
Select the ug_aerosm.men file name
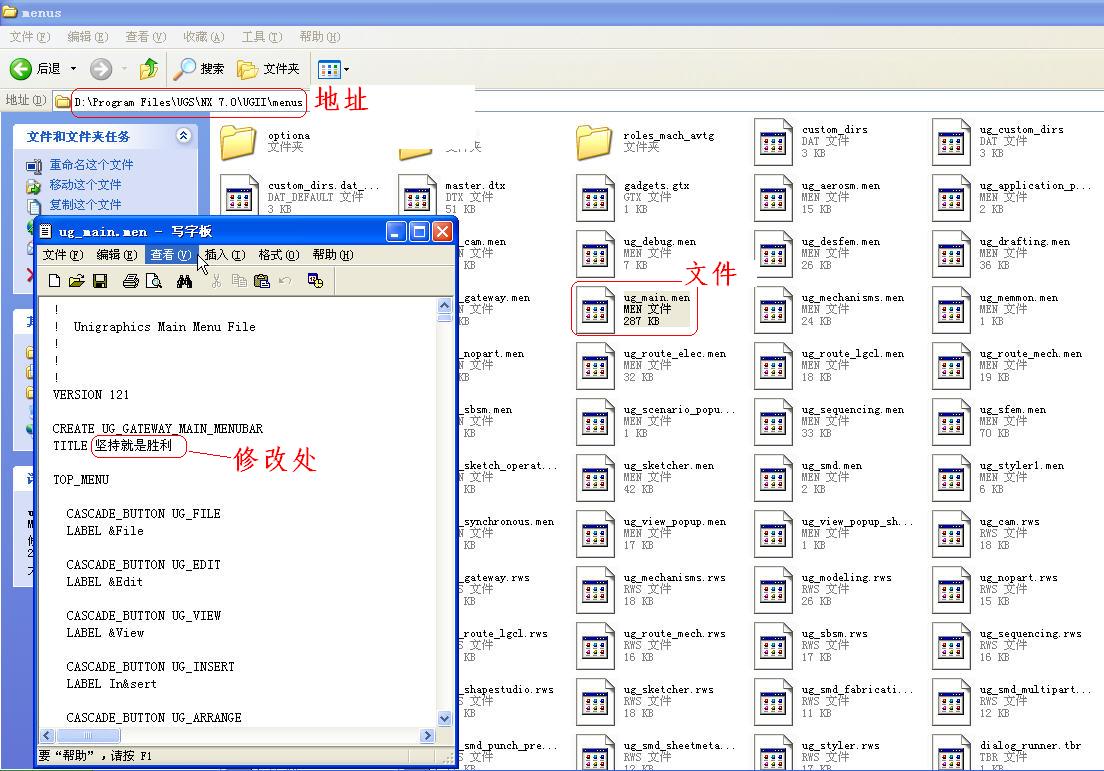click(841, 186)
